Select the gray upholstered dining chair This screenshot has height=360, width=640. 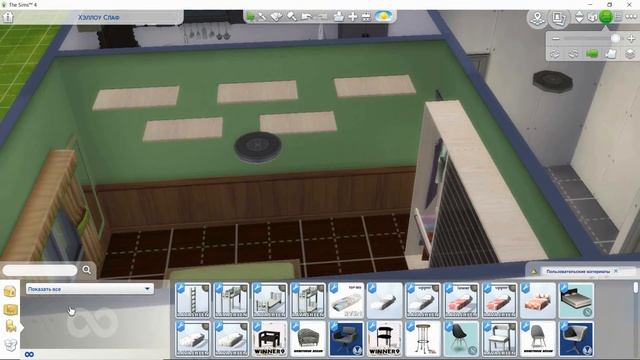click(538, 338)
